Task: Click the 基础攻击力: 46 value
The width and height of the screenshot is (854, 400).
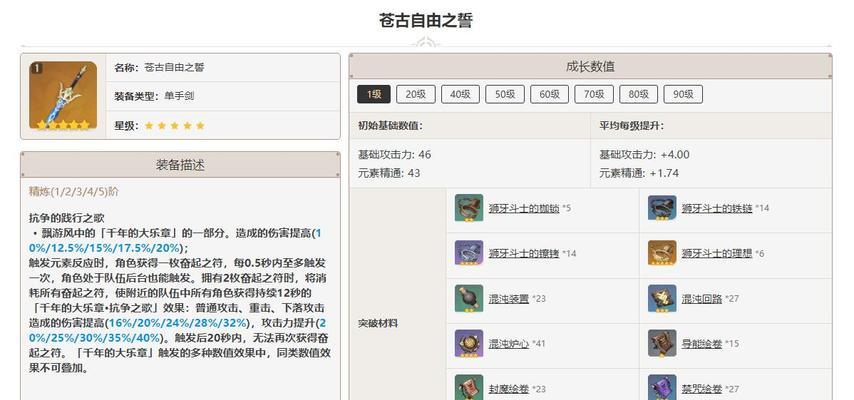Action: click(394, 155)
